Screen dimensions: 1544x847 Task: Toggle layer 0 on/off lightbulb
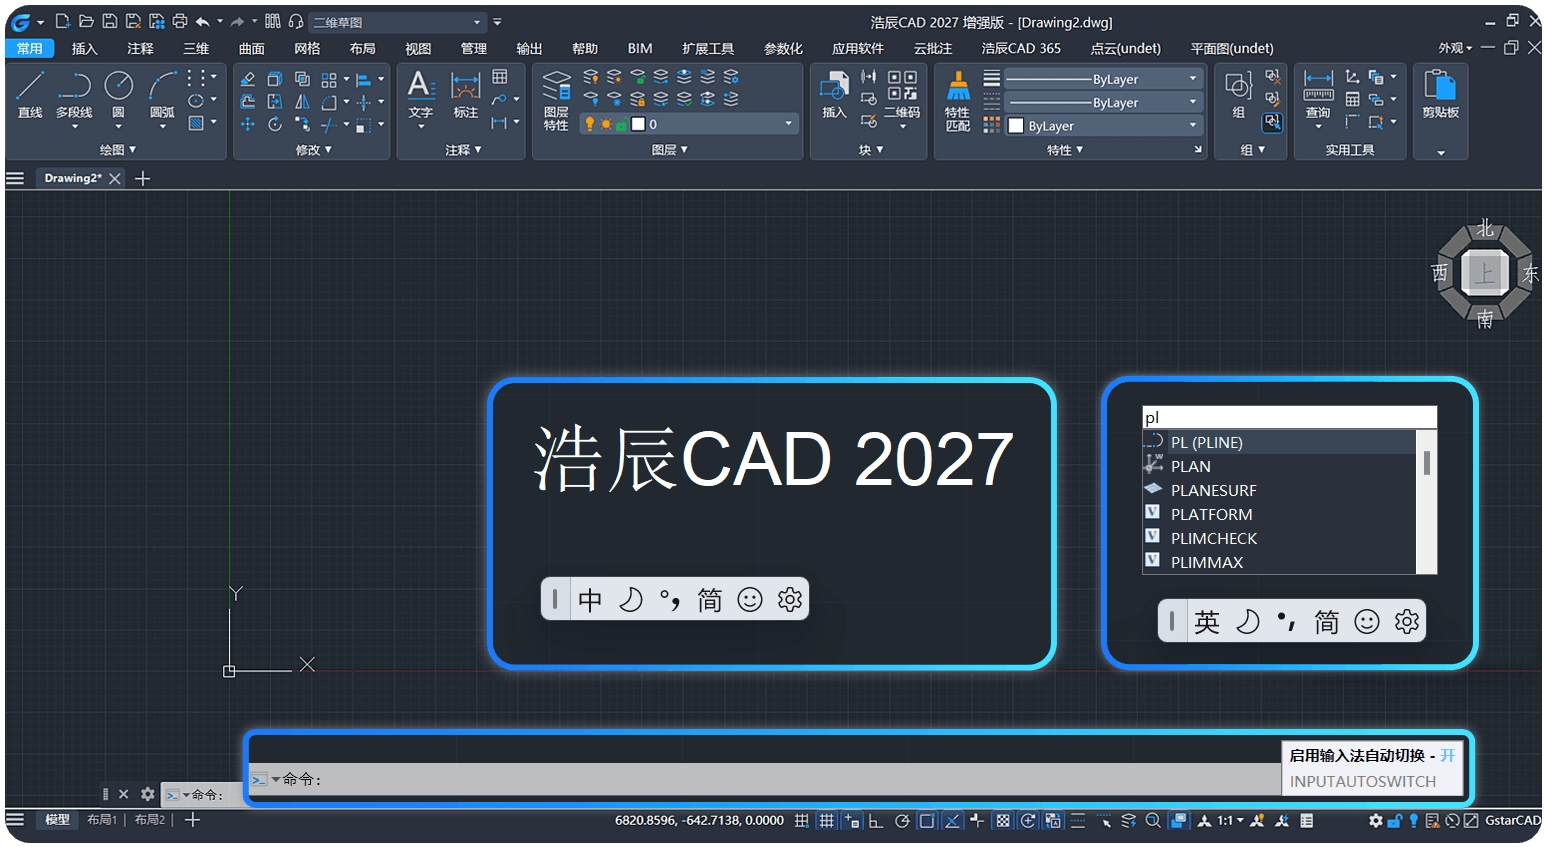pos(590,124)
